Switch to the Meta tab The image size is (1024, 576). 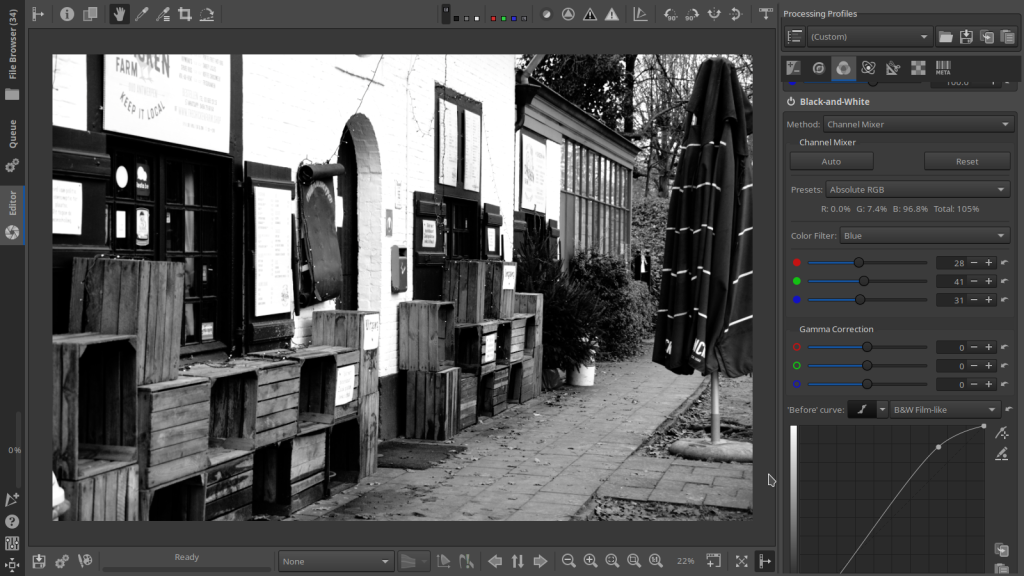coord(943,67)
